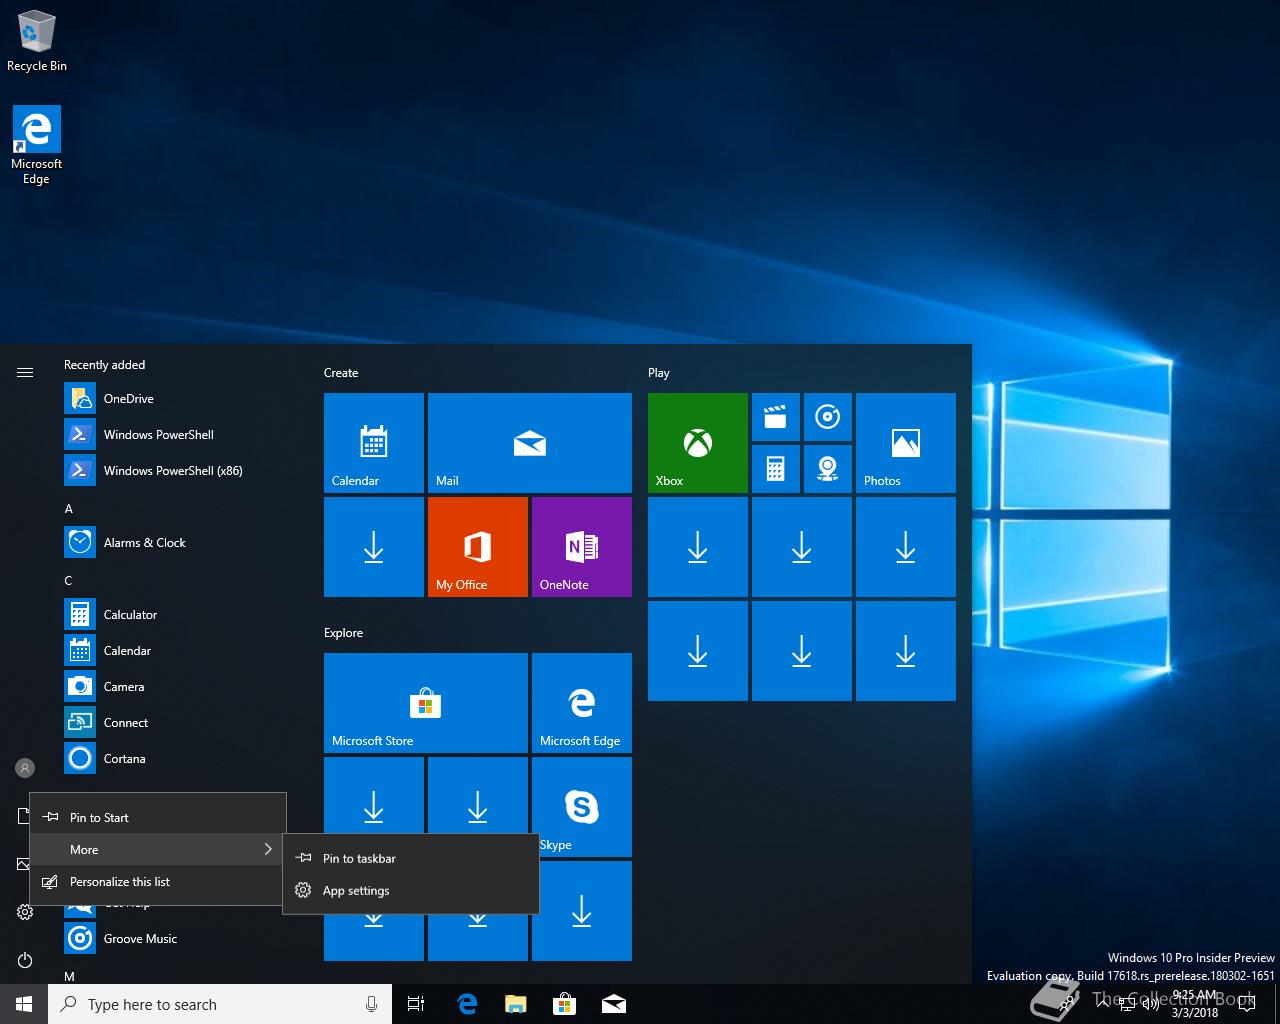The width and height of the screenshot is (1280, 1024).
Task: Select Pin to taskbar option
Action: tap(411, 859)
